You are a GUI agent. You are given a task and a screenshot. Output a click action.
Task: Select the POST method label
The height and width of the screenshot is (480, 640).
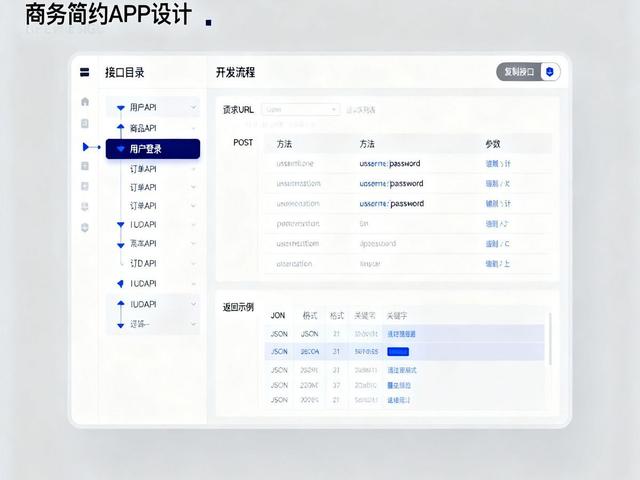point(243,142)
